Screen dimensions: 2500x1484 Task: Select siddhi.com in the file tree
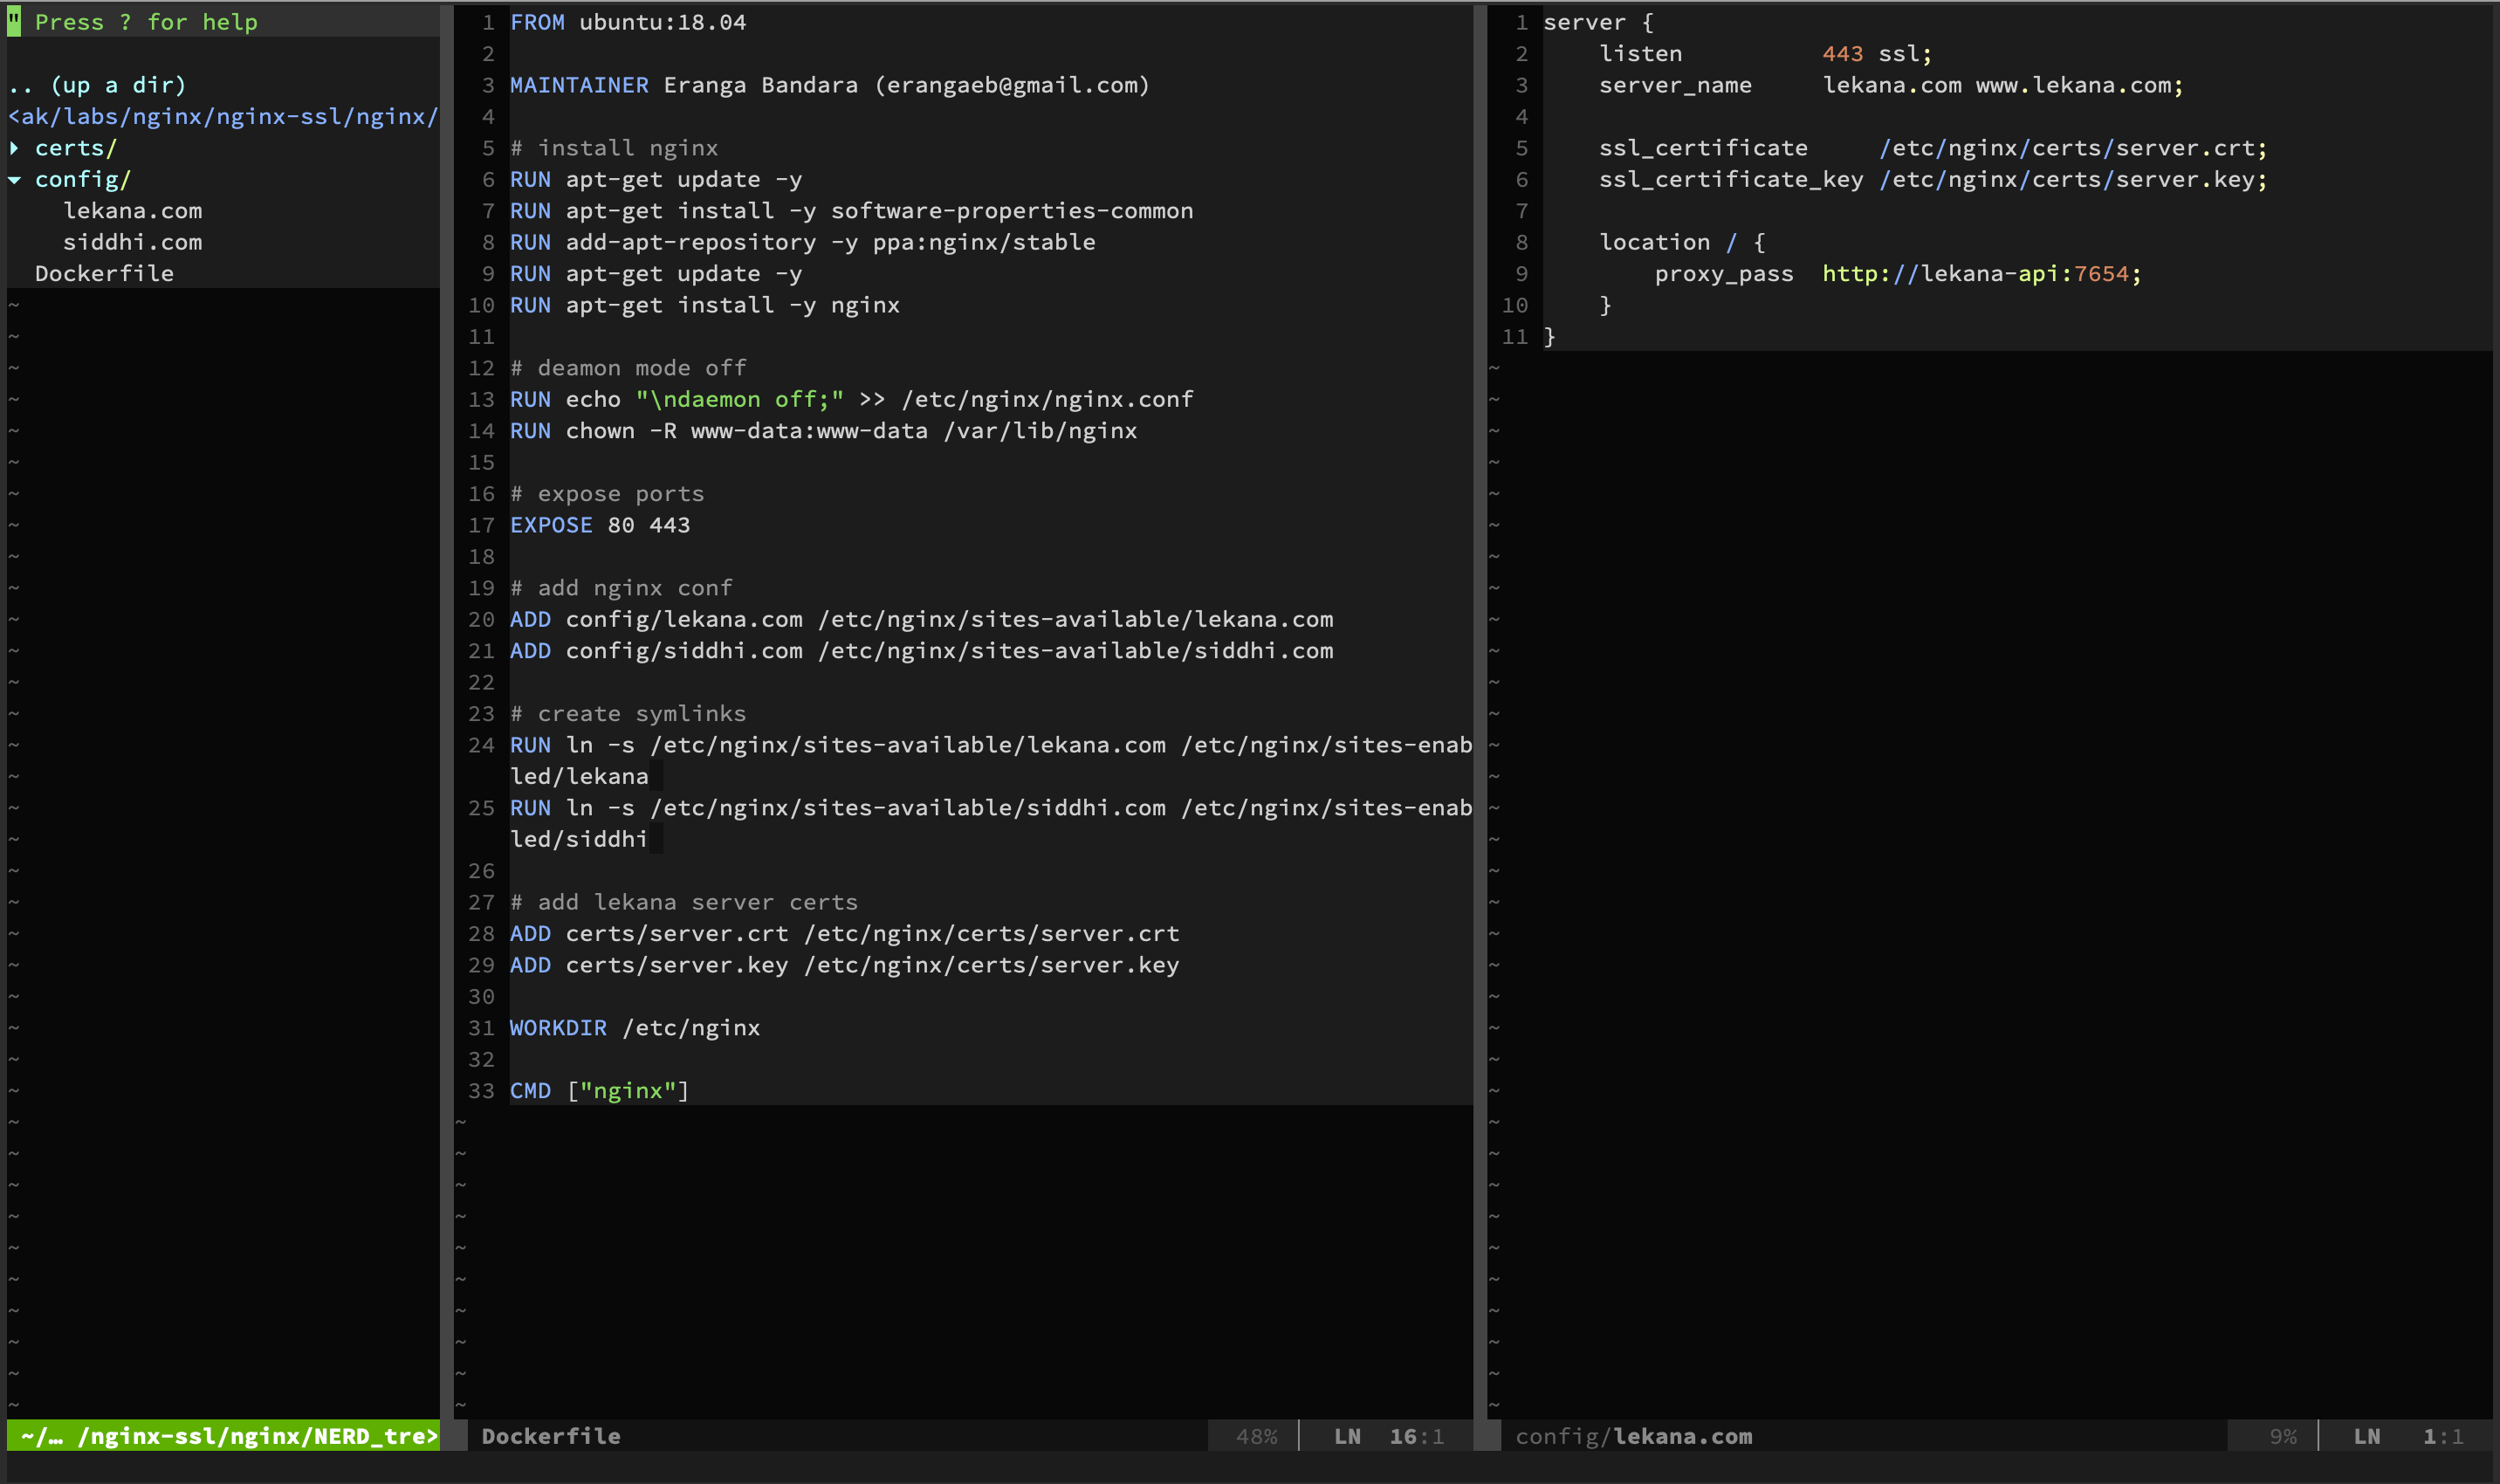(x=132, y=242)
